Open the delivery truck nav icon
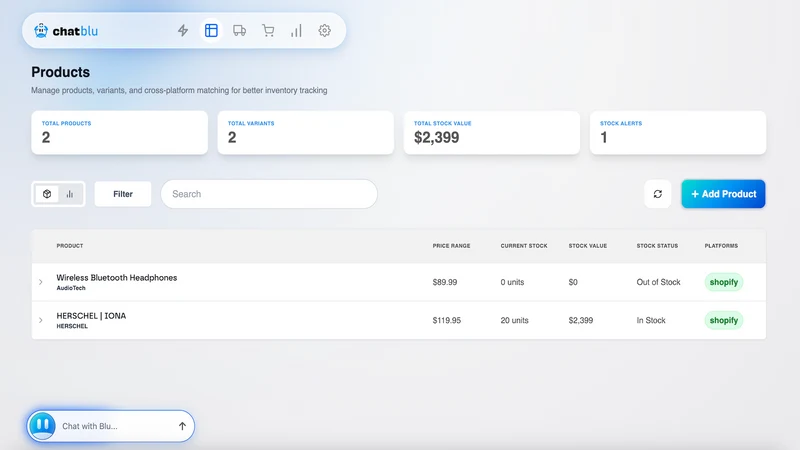 tap(239, 31)
